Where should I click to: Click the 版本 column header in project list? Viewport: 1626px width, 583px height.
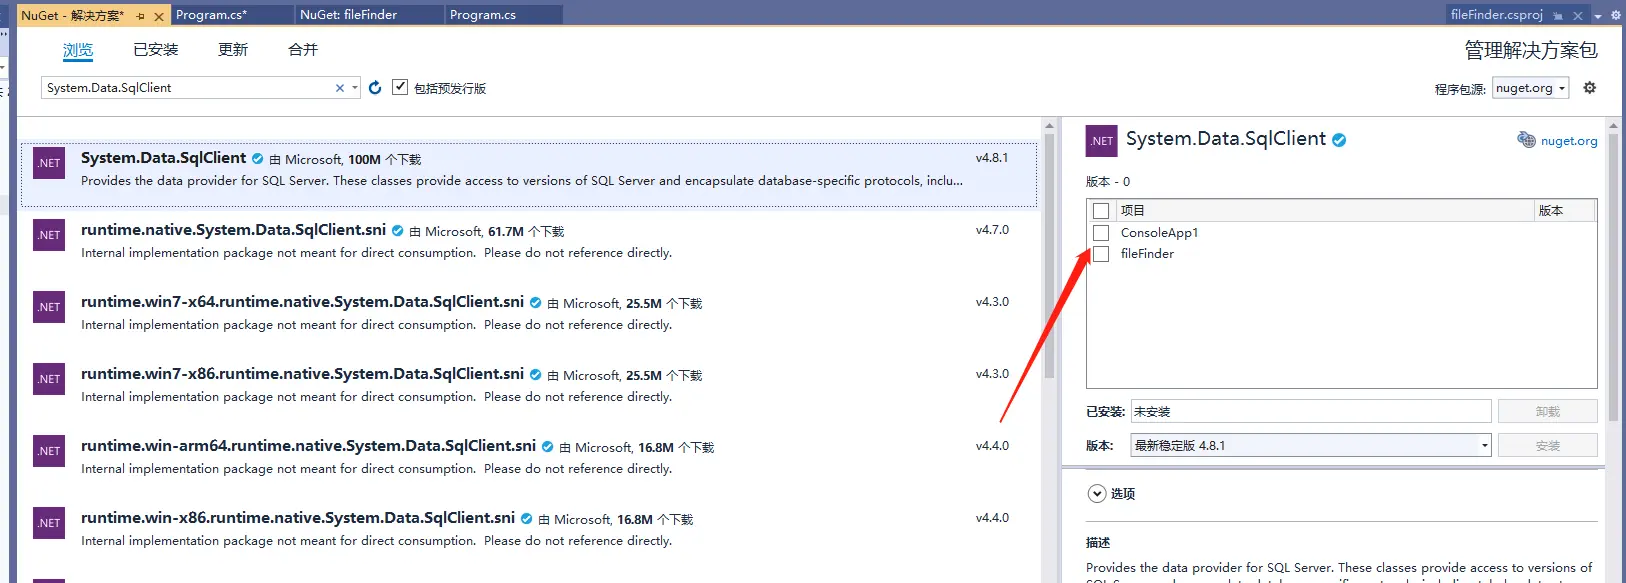coord(1551,211)
